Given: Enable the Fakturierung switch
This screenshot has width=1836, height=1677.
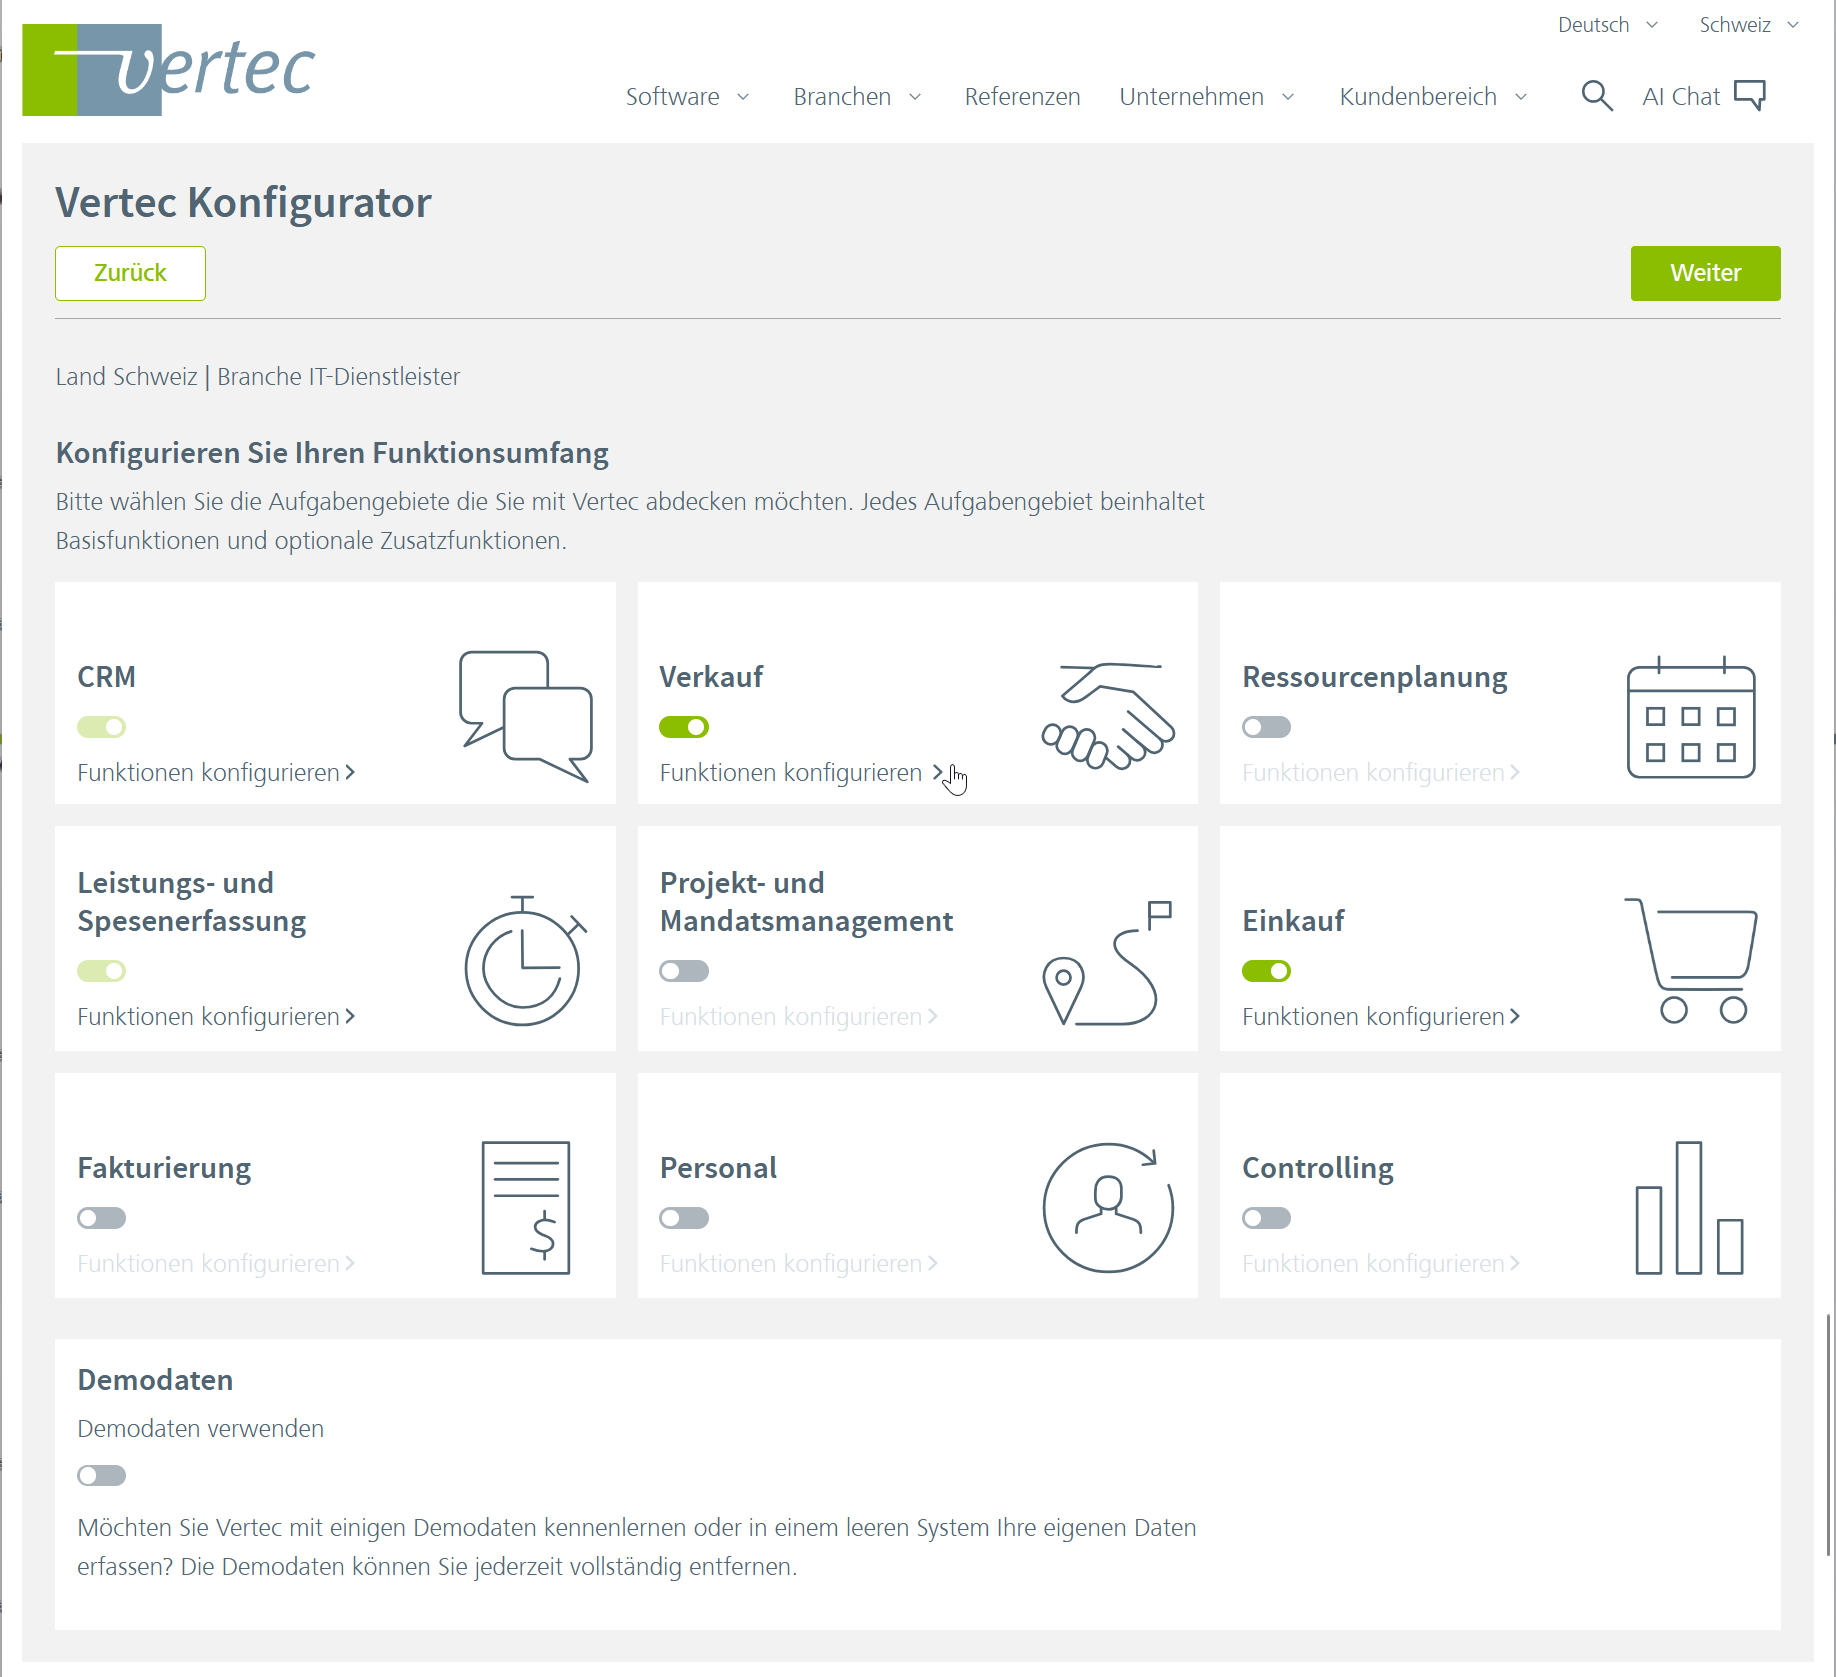Looking at the screenshot, I should pyautogui.click(x=102, y=1218).
